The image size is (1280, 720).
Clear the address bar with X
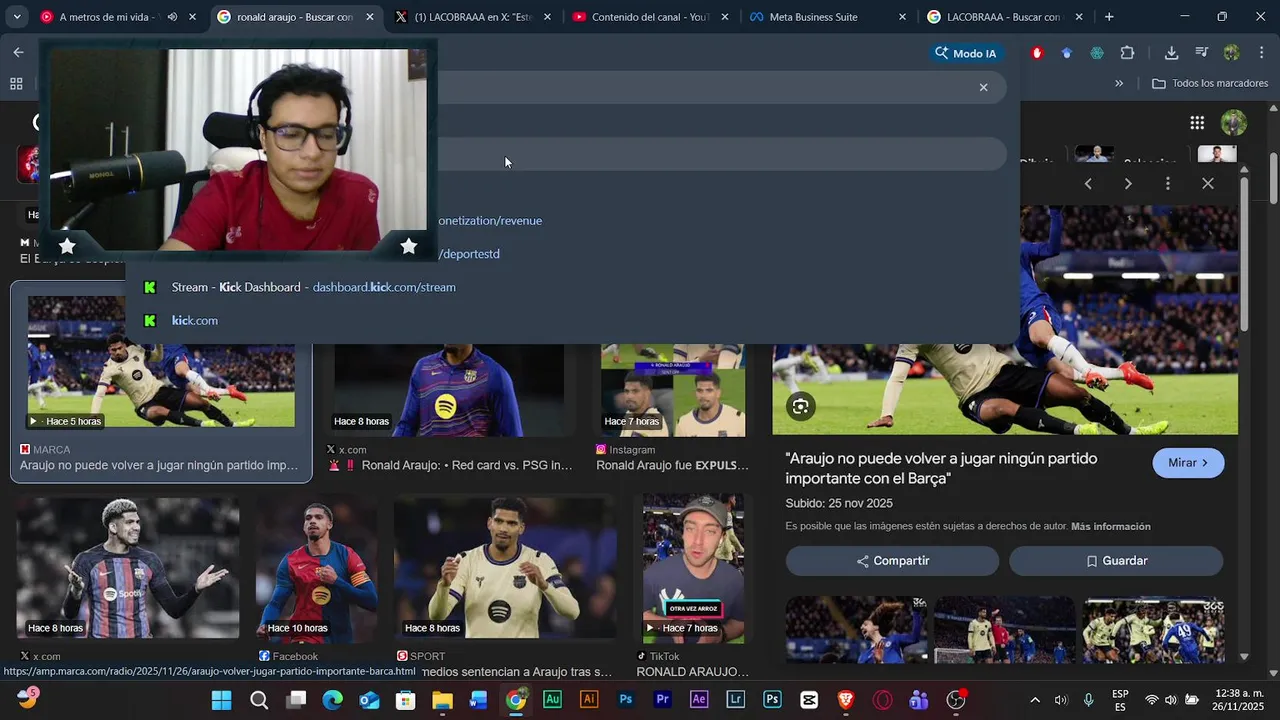[x=983, y=87]
